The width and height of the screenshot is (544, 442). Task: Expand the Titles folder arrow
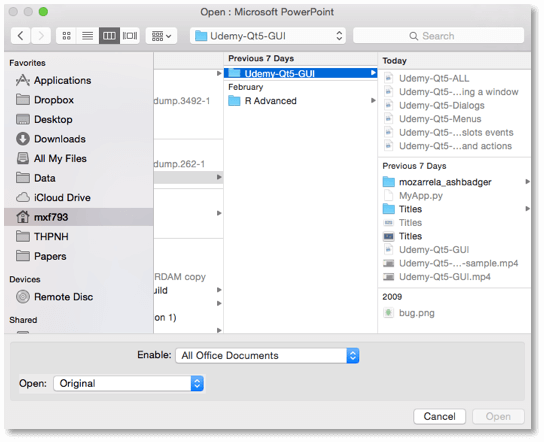click(527, 209)
